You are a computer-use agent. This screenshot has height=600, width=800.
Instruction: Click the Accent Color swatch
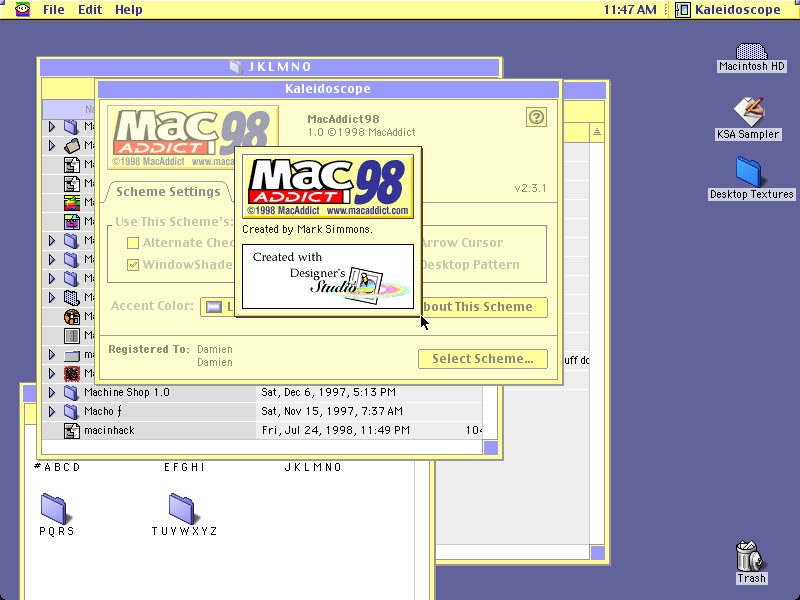(x=214, y=307)
